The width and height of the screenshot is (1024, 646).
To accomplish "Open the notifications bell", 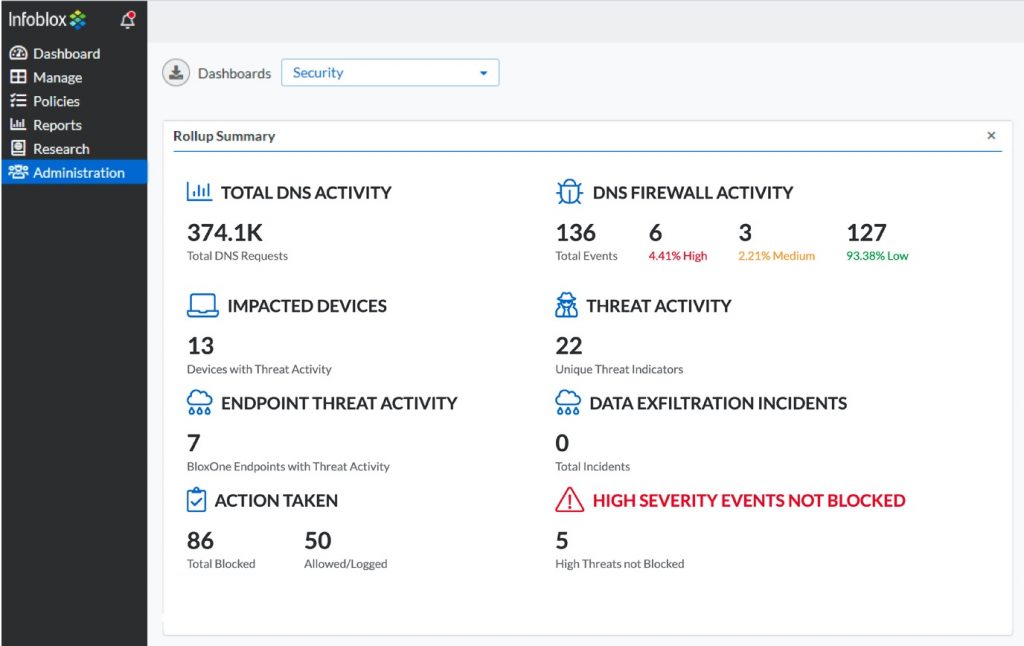I will point(127,19).
